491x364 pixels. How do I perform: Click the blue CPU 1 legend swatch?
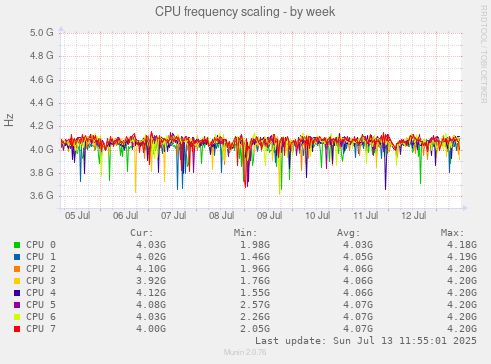[x=17, y=257]
